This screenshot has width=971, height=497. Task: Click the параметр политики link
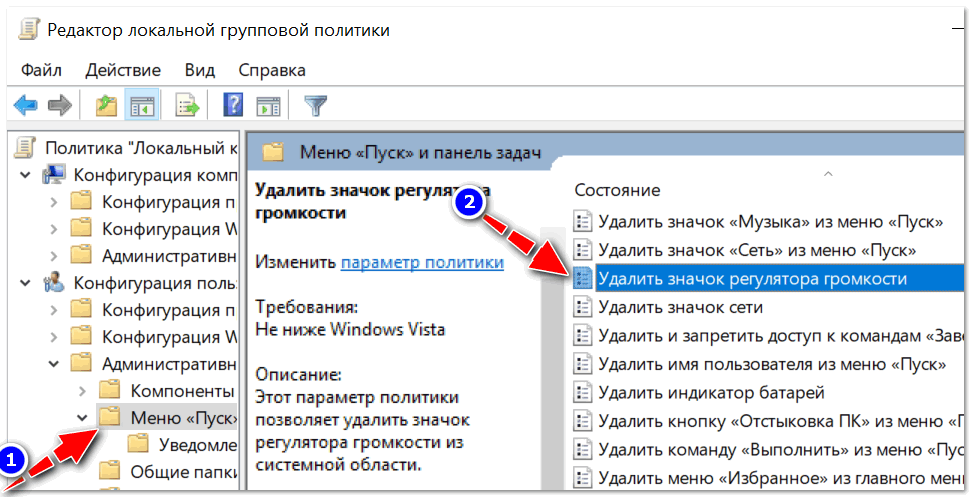point(422,262)
